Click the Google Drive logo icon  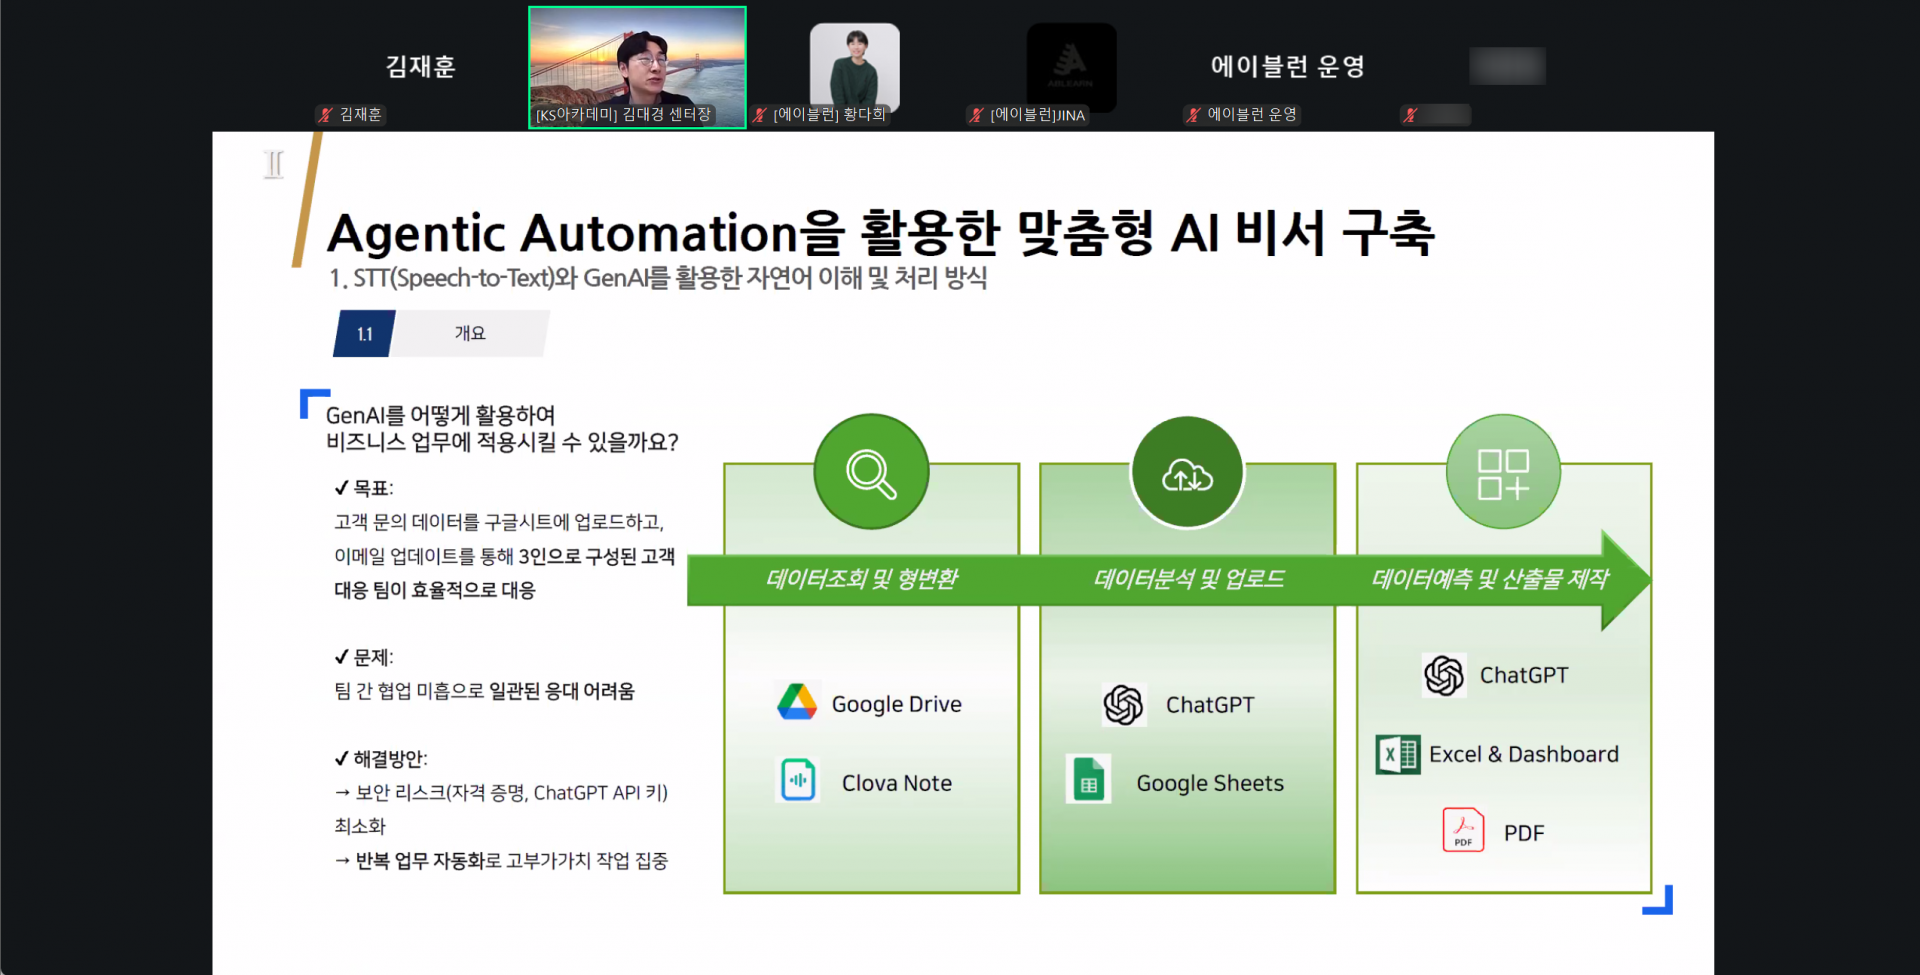click(797, 703)
